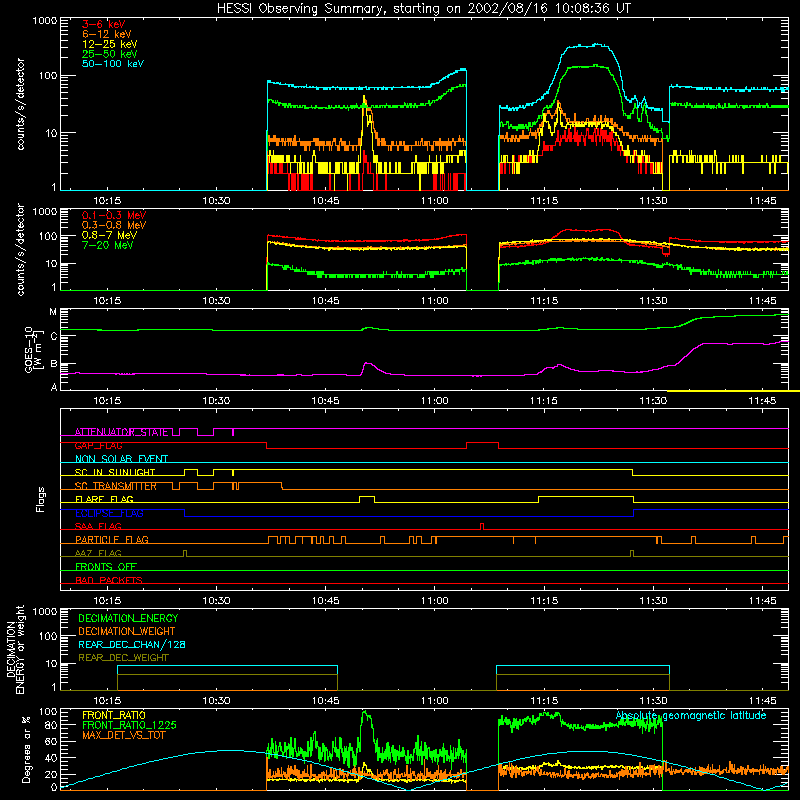Viewport: 800px width, 800px height.
Task: Click the red BAD_PACKETS label
Action: (x=109, y=581)
